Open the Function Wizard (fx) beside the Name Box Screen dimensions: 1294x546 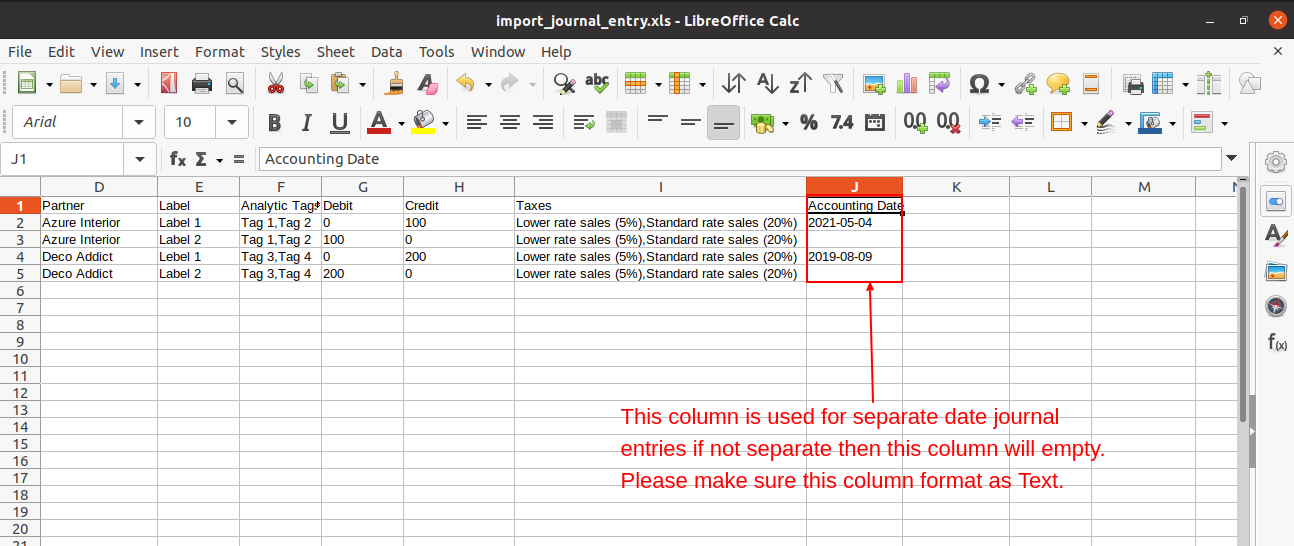pos(178,158)
